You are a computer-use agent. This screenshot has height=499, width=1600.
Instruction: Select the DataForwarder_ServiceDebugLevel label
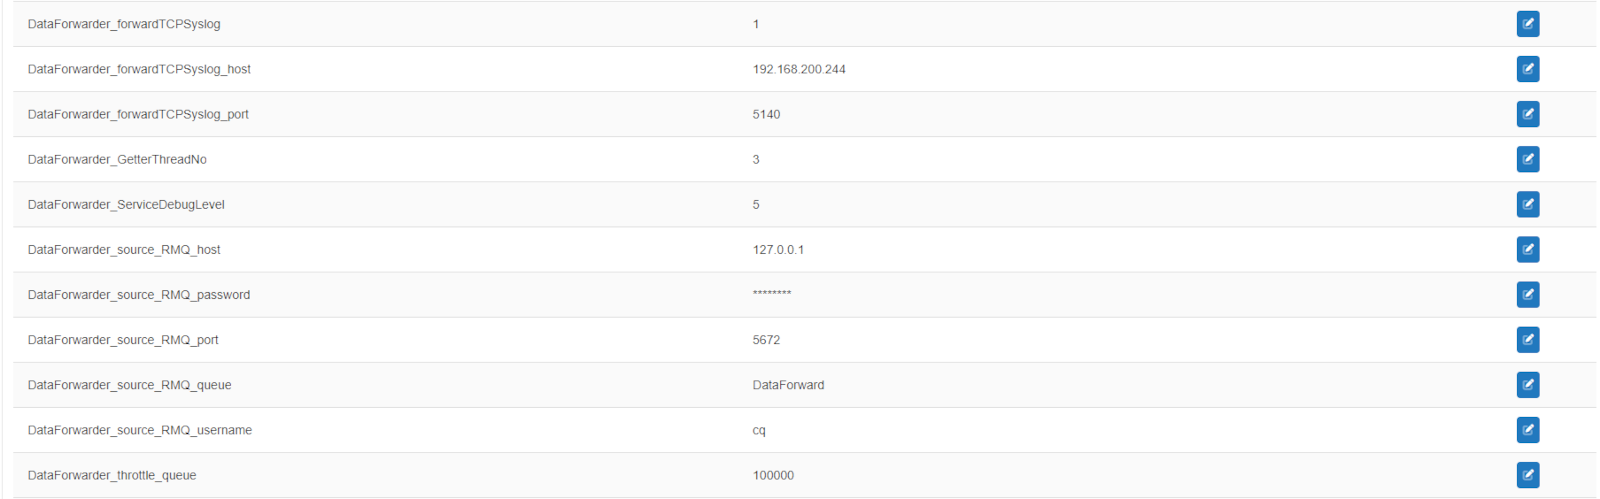tap(126, 204)
